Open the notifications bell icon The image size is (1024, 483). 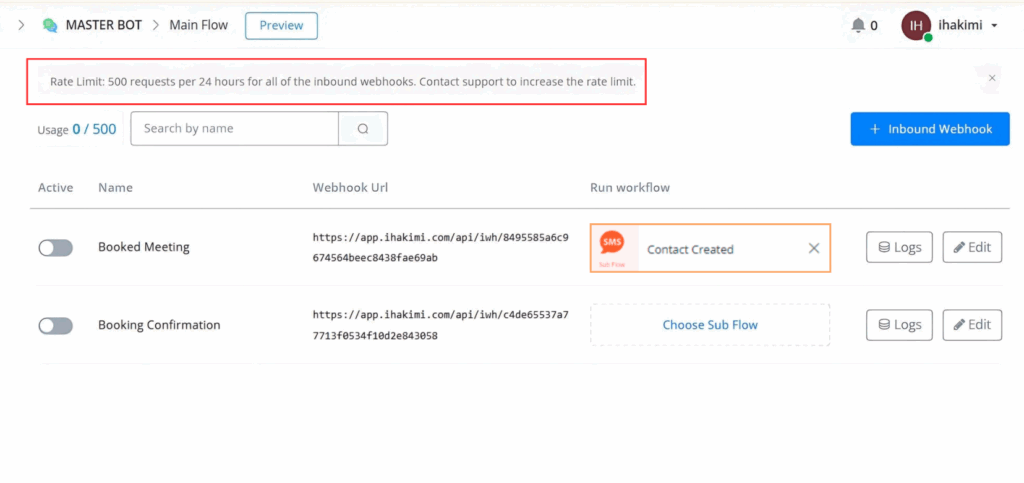857,26
